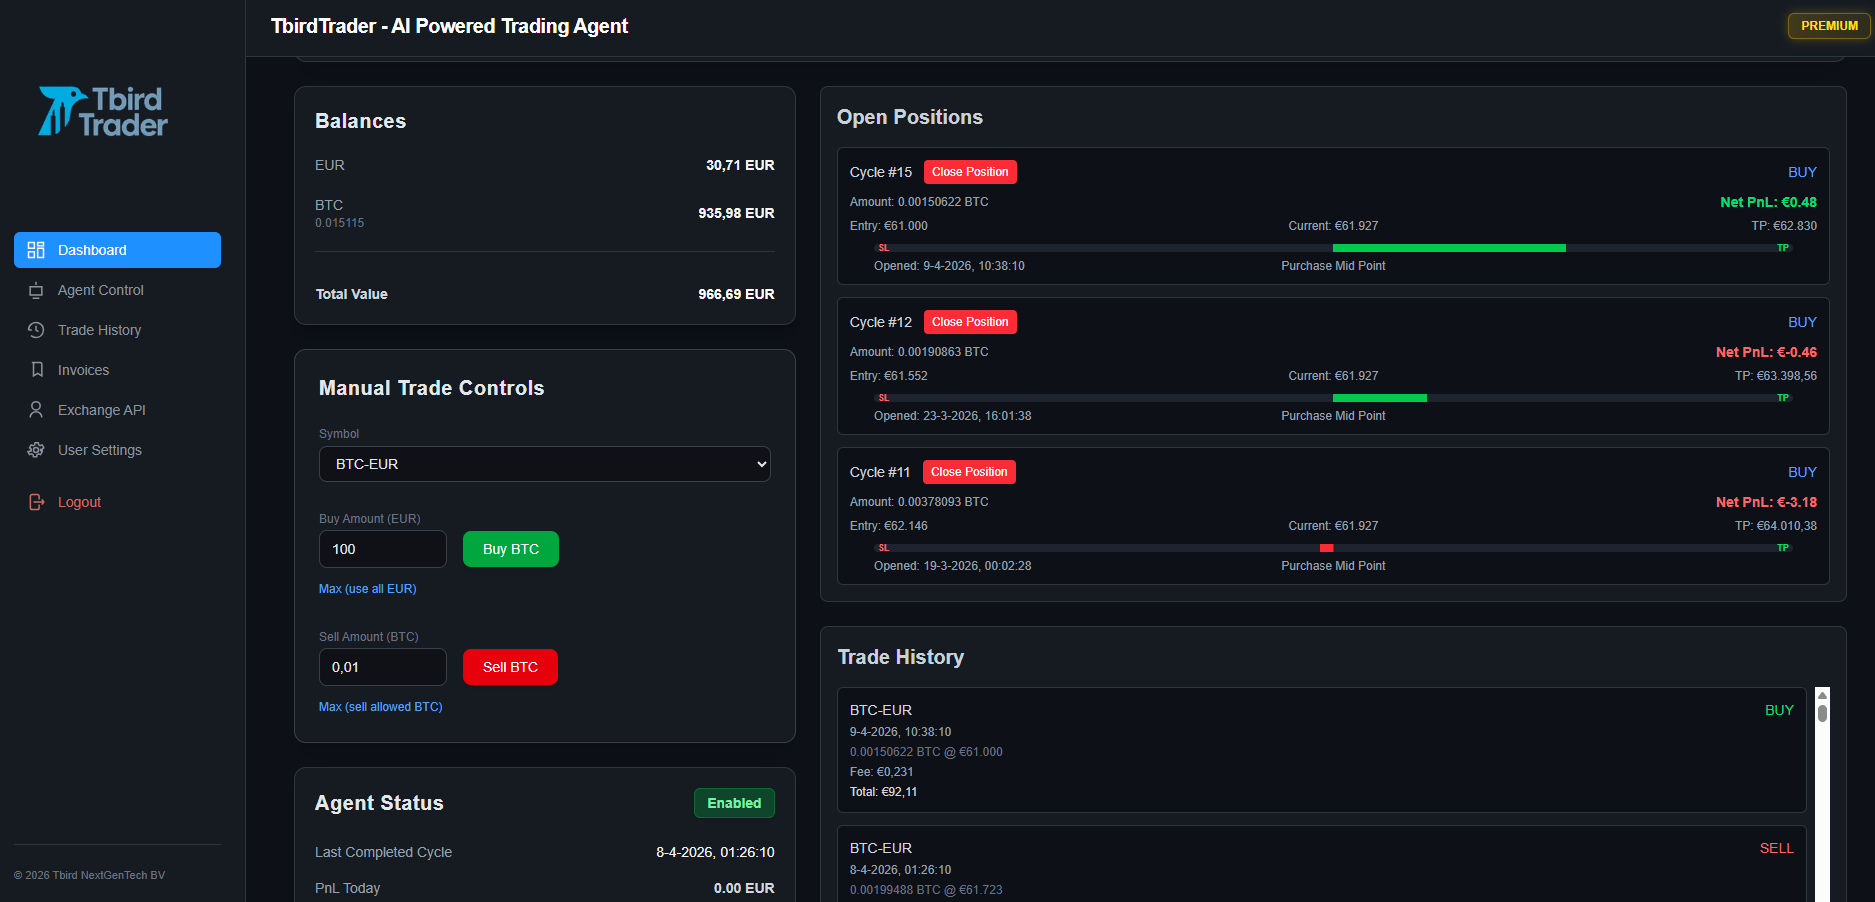Click the '966,69 EUR' total value
The image size is (1875, 902).
pyautogui.click(x=736, y=294)
